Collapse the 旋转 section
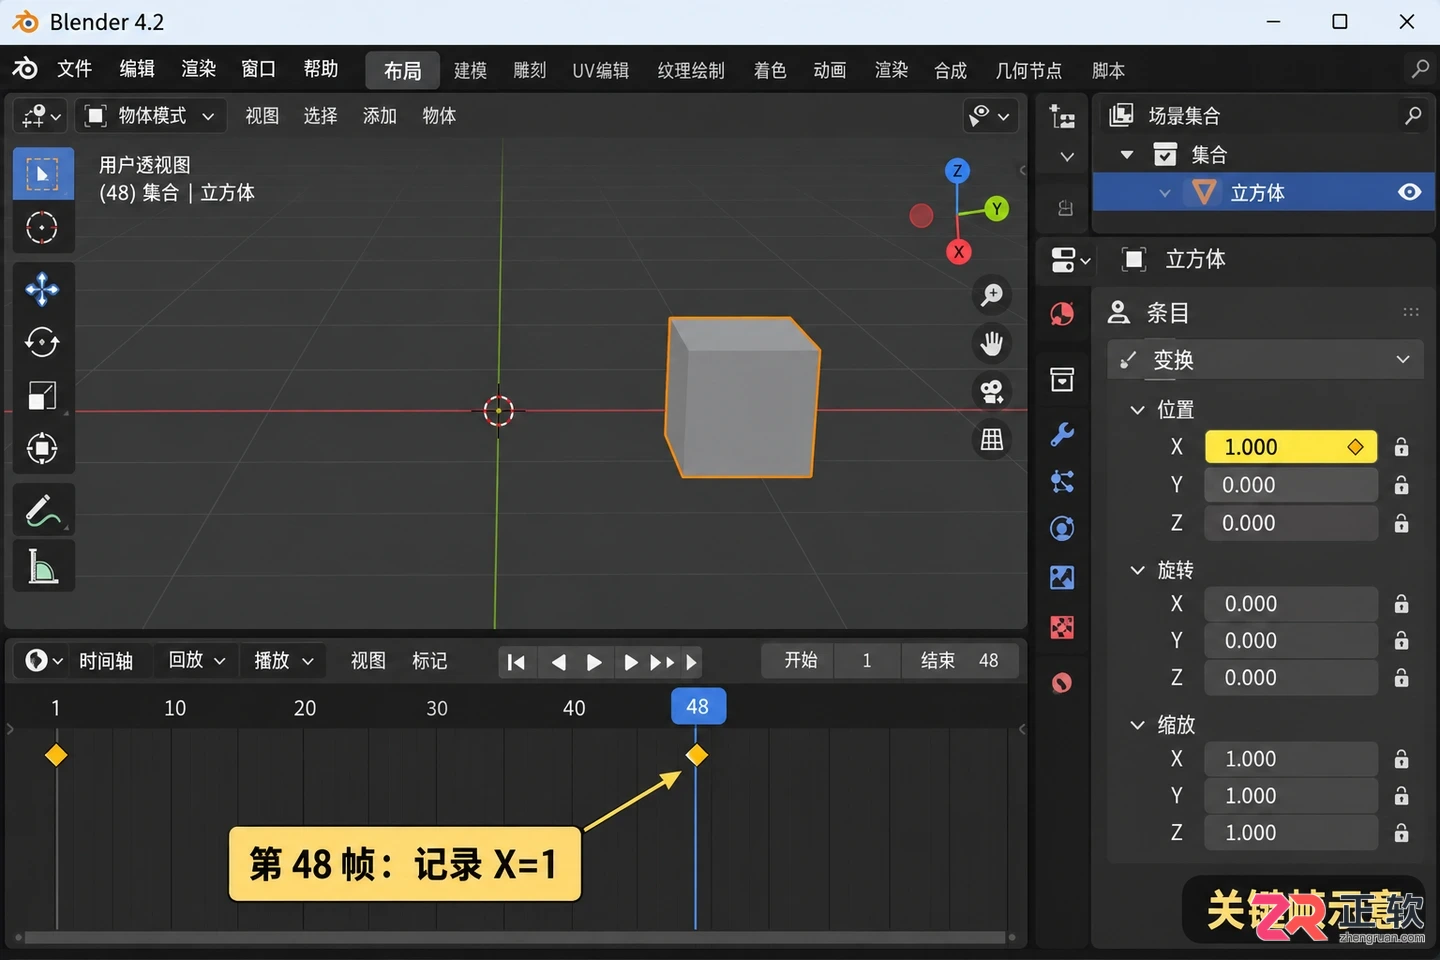 (1137, 570)
